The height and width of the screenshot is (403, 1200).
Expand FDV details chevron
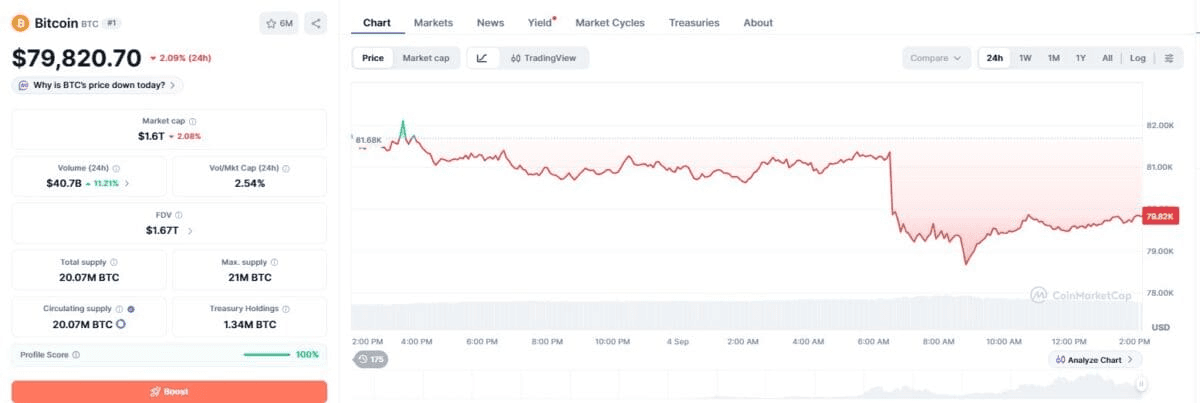[190, 230]
